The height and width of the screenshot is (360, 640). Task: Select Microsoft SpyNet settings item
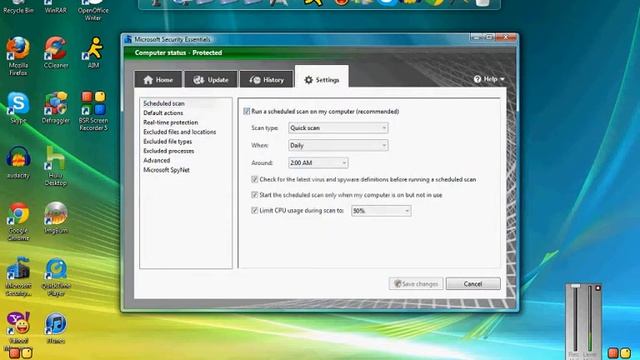click(x=166, y=170)
